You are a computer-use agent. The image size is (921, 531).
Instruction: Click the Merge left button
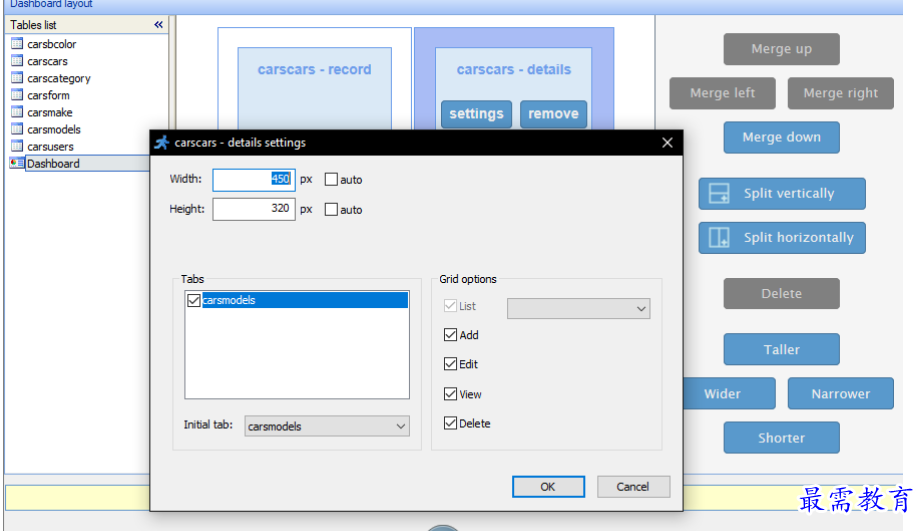pos(722,93)
